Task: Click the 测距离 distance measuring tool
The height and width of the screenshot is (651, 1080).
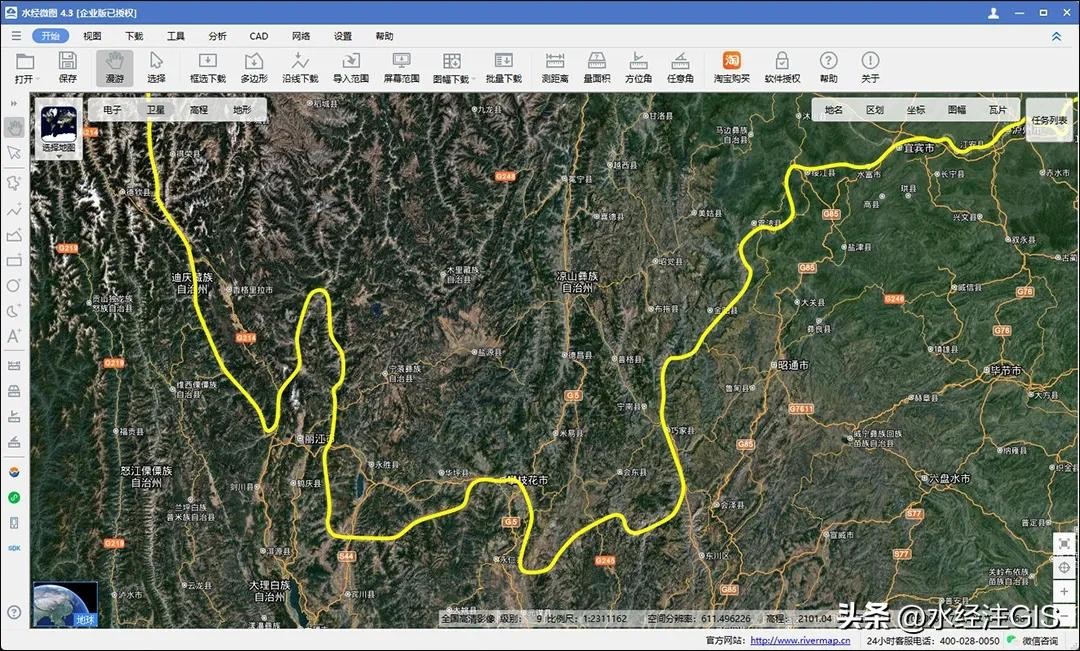Action: point(554,66)
